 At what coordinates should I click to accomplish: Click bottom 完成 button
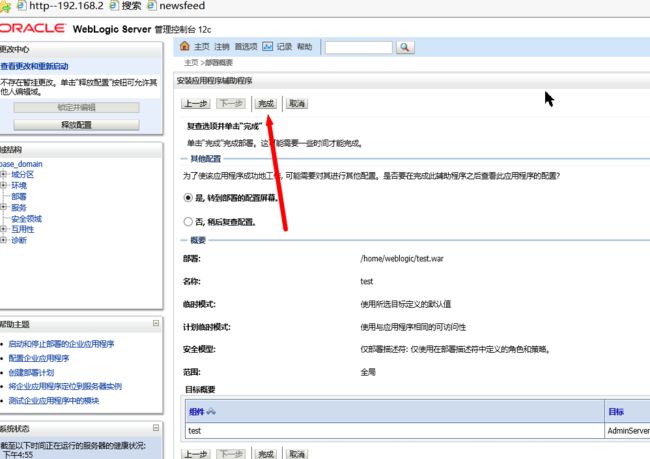coord(266,454)
